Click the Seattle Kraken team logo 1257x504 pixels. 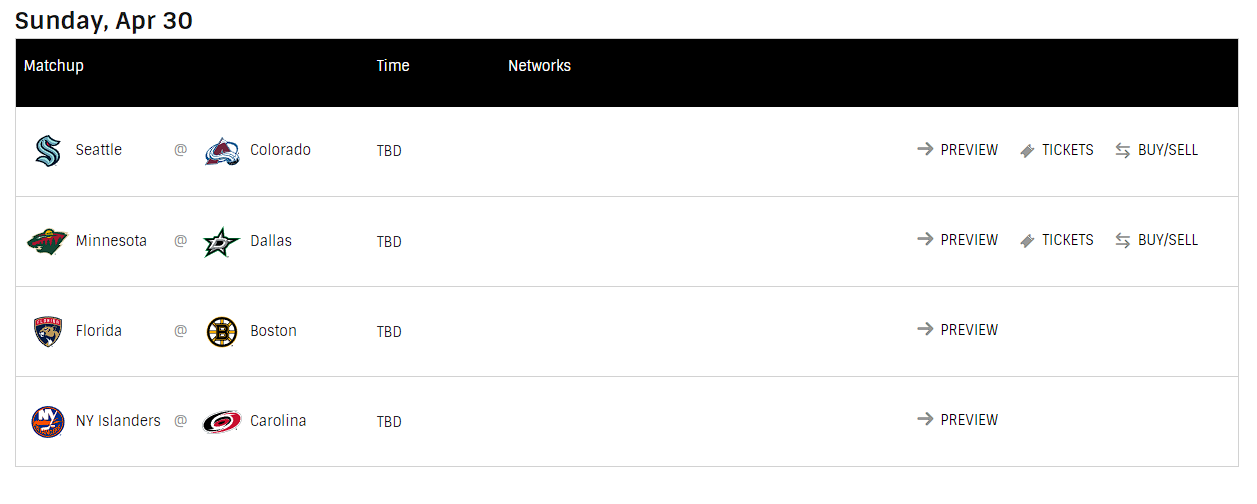pyautogui.click(x=47, y=151)
